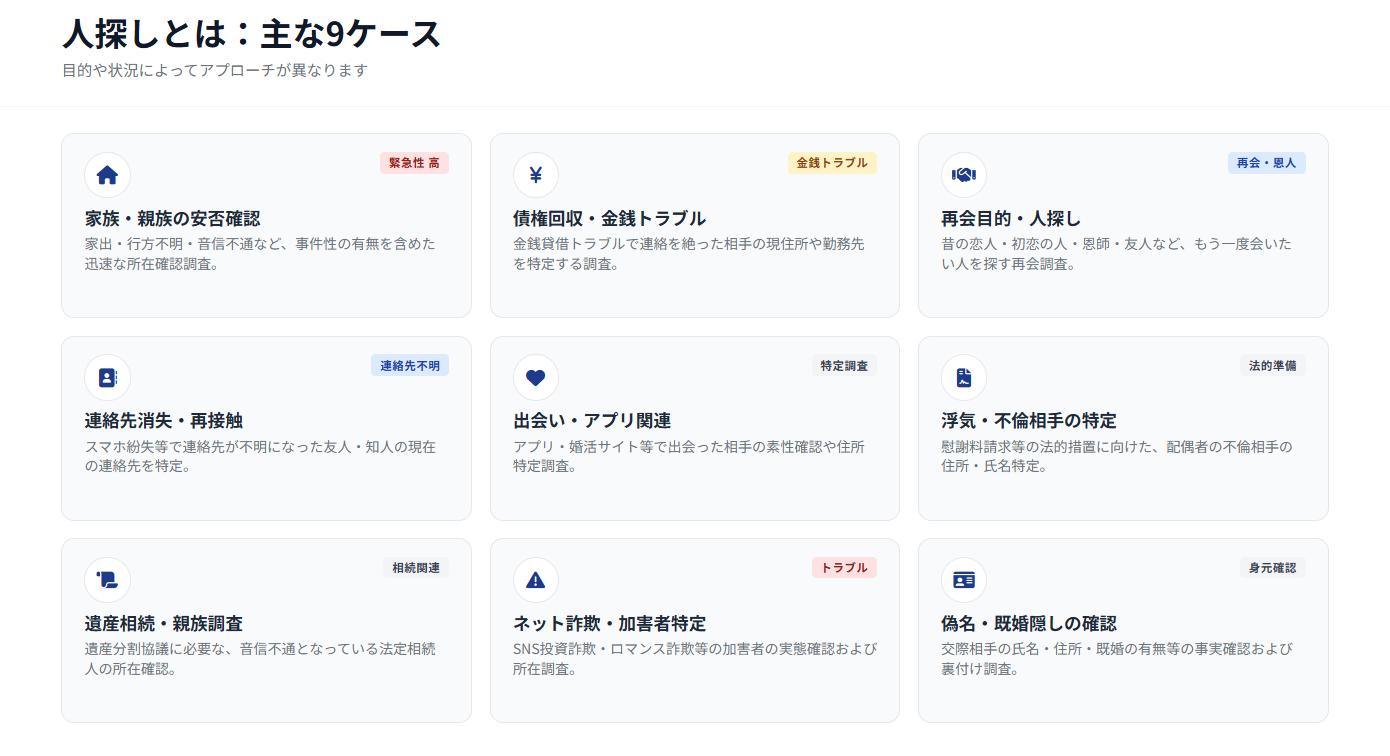The width and height of the screenshot is (1390, 756).
Task: Click the 法的準備 badge
Action: coord(1272,366)
